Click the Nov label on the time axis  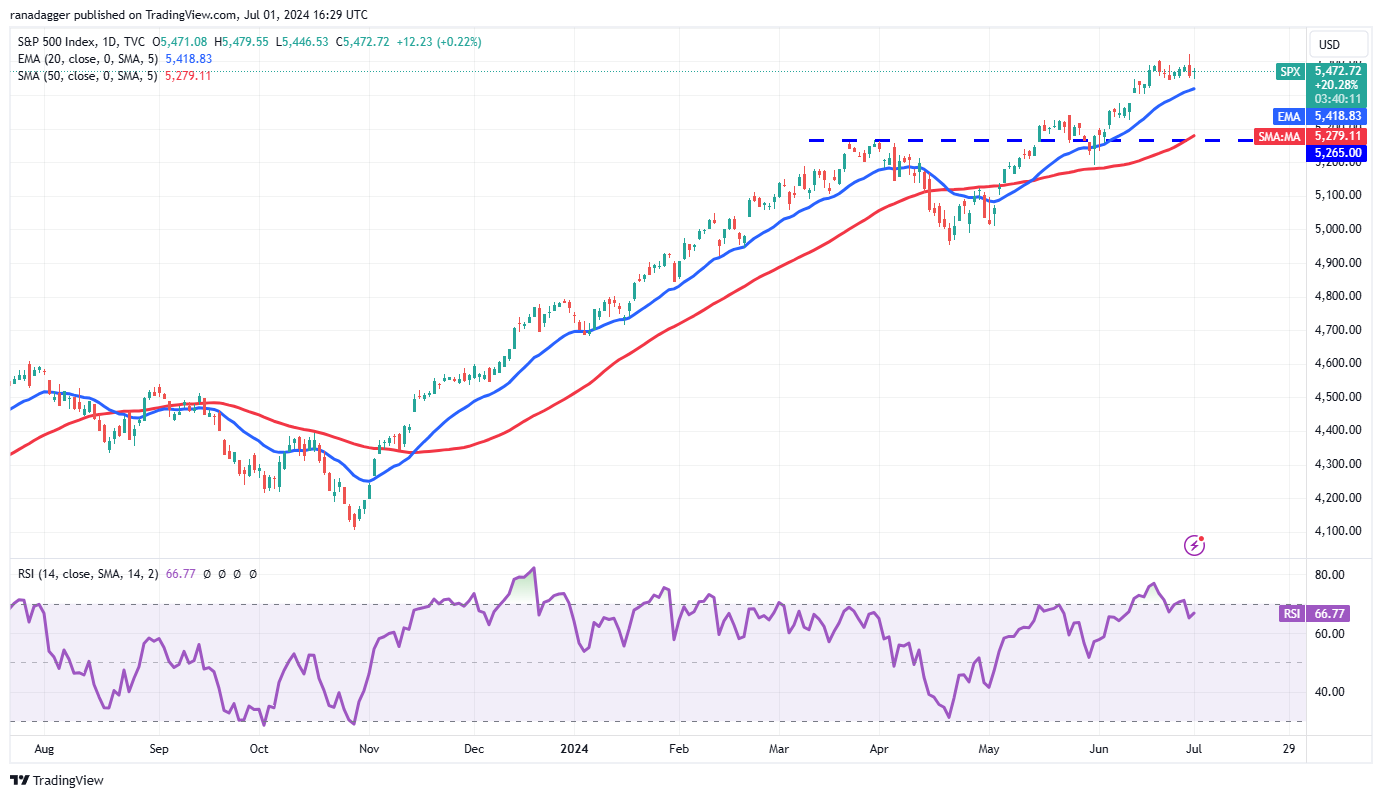click(369, 748)
